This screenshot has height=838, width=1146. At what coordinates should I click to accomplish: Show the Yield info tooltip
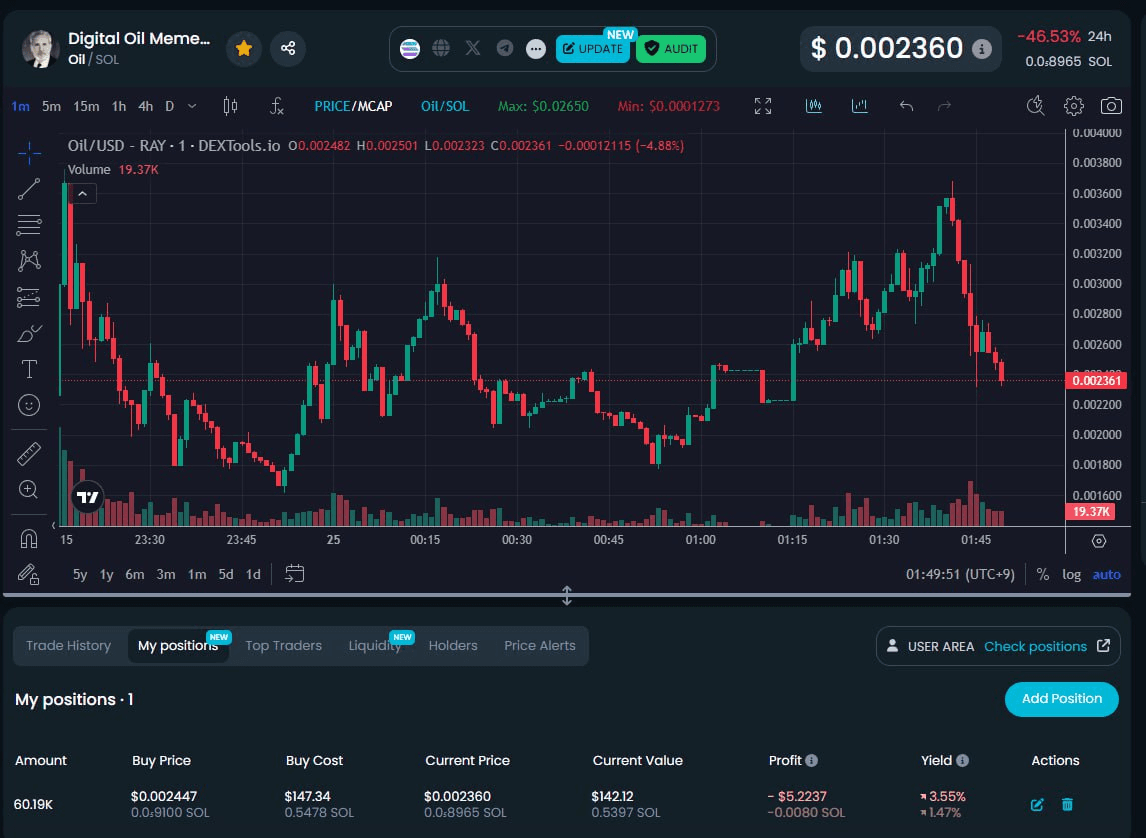tap(963, 761)
